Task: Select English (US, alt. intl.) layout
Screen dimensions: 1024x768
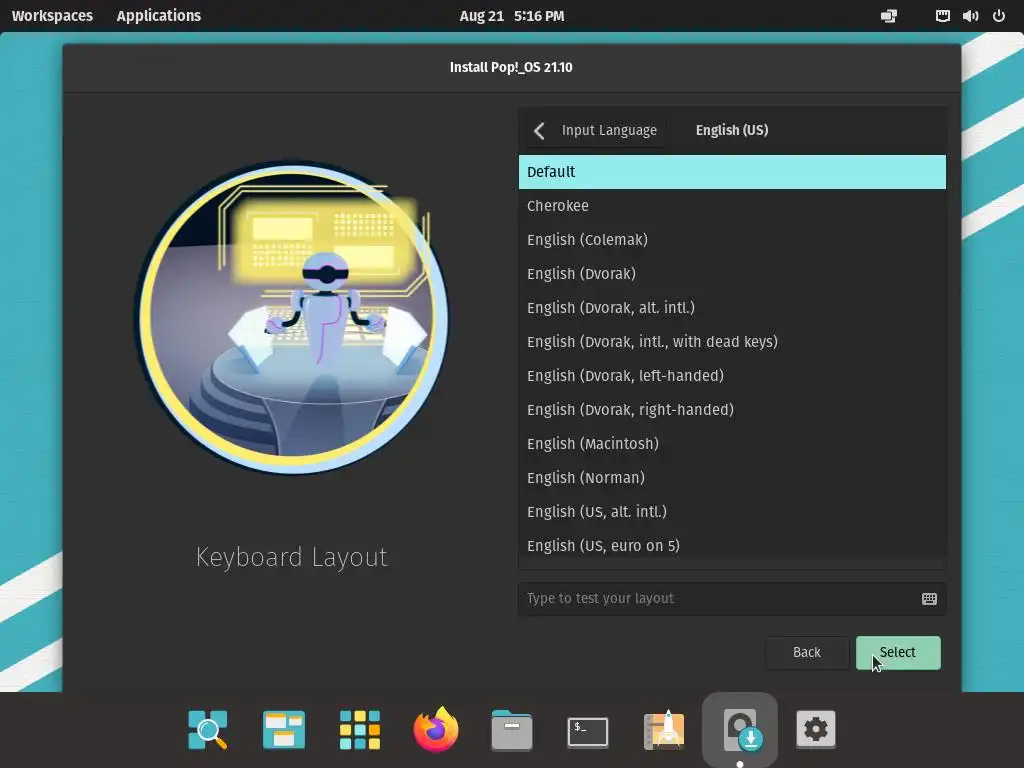Action: [x=732, y=511]
